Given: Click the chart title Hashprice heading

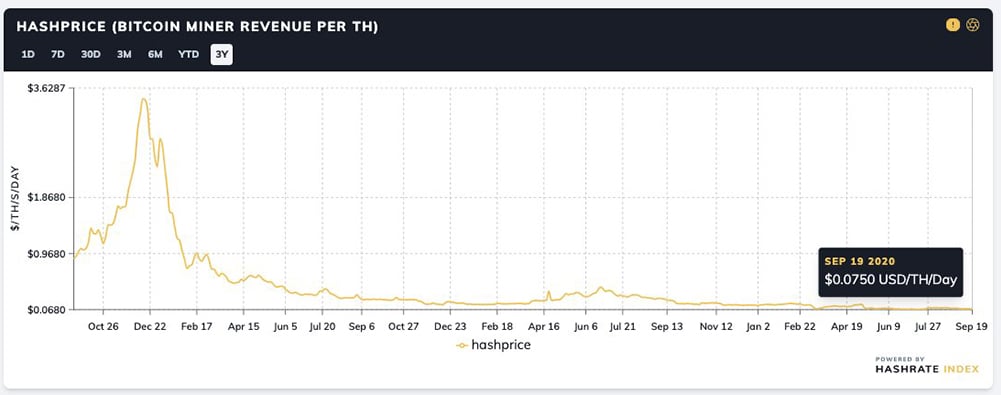Looking at the screenshot, I should click(197, 26).
